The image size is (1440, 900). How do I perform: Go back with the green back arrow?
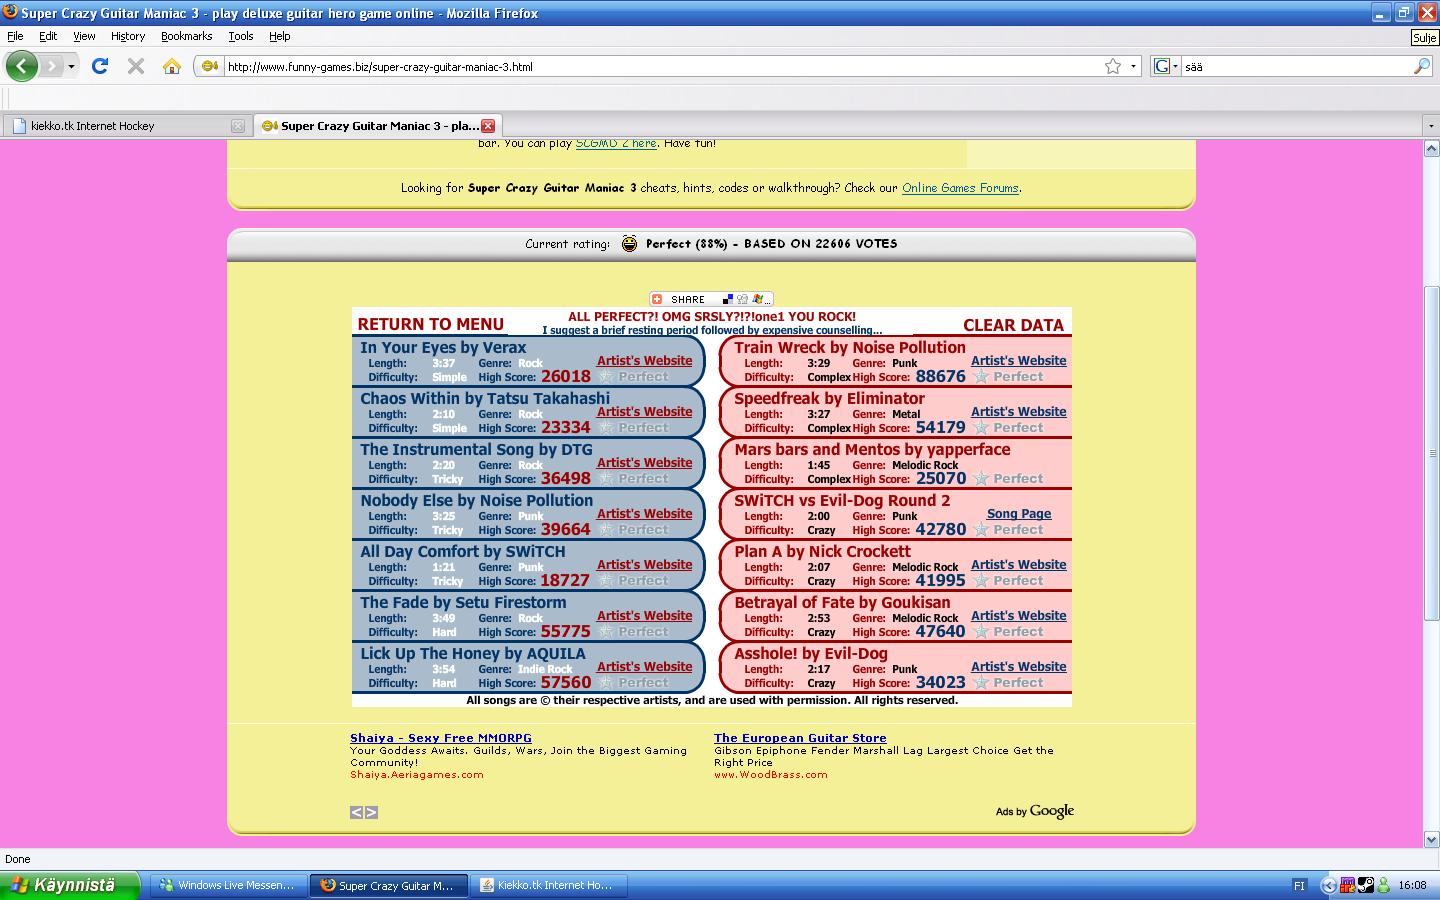pos(22,66)
